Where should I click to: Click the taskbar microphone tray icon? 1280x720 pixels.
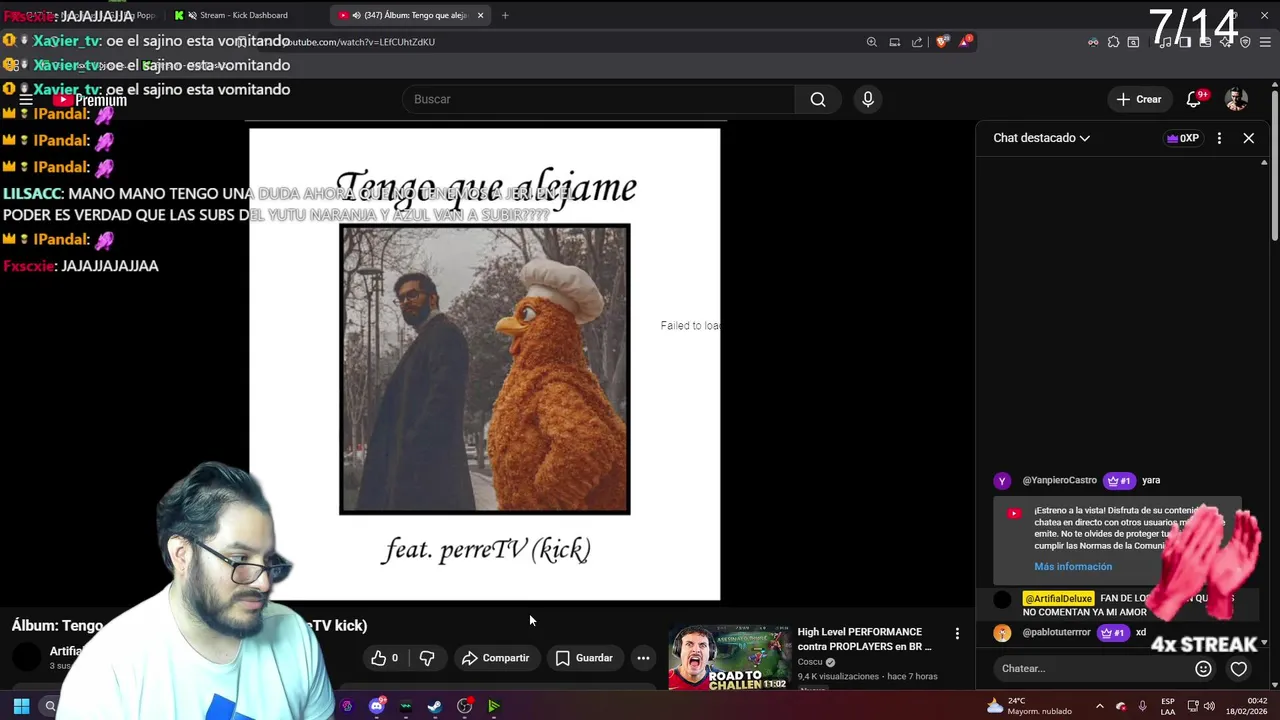coord(1143,706)
